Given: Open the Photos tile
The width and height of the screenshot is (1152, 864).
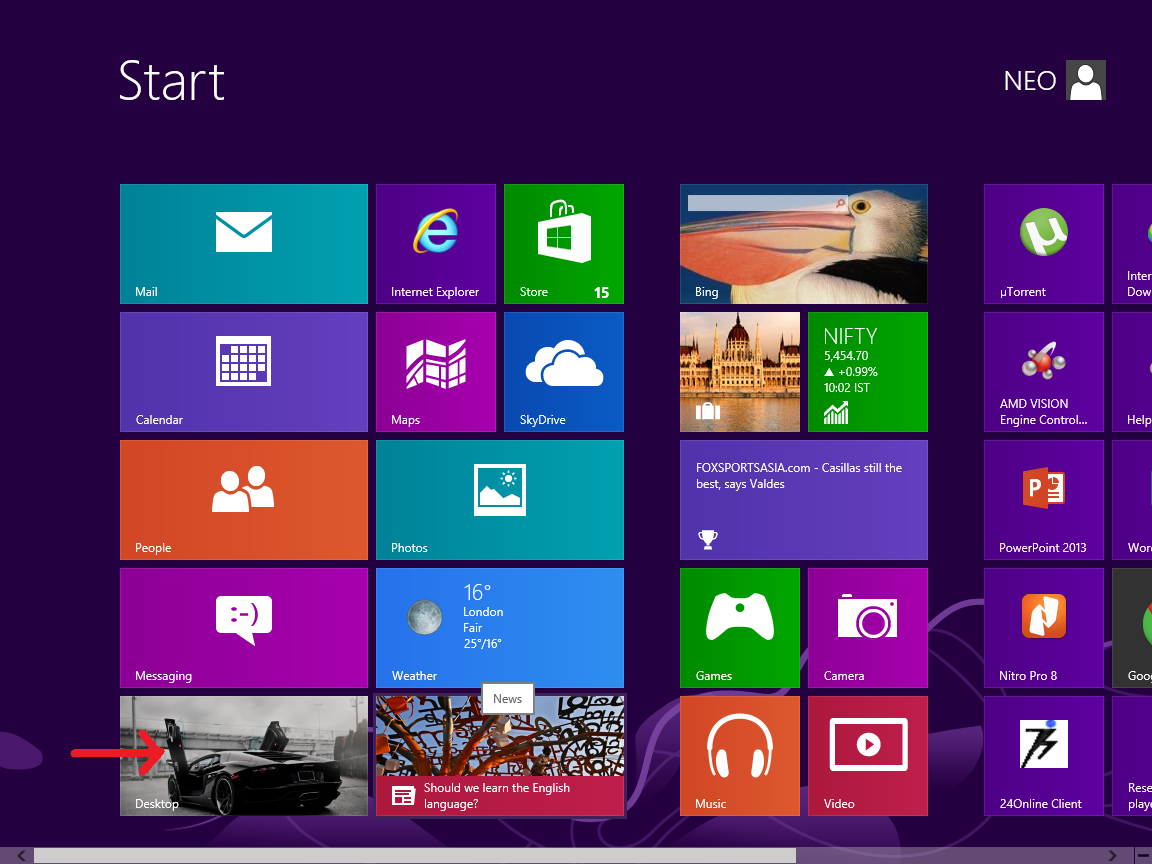Looking at the screenshot, I should [500, 500].
